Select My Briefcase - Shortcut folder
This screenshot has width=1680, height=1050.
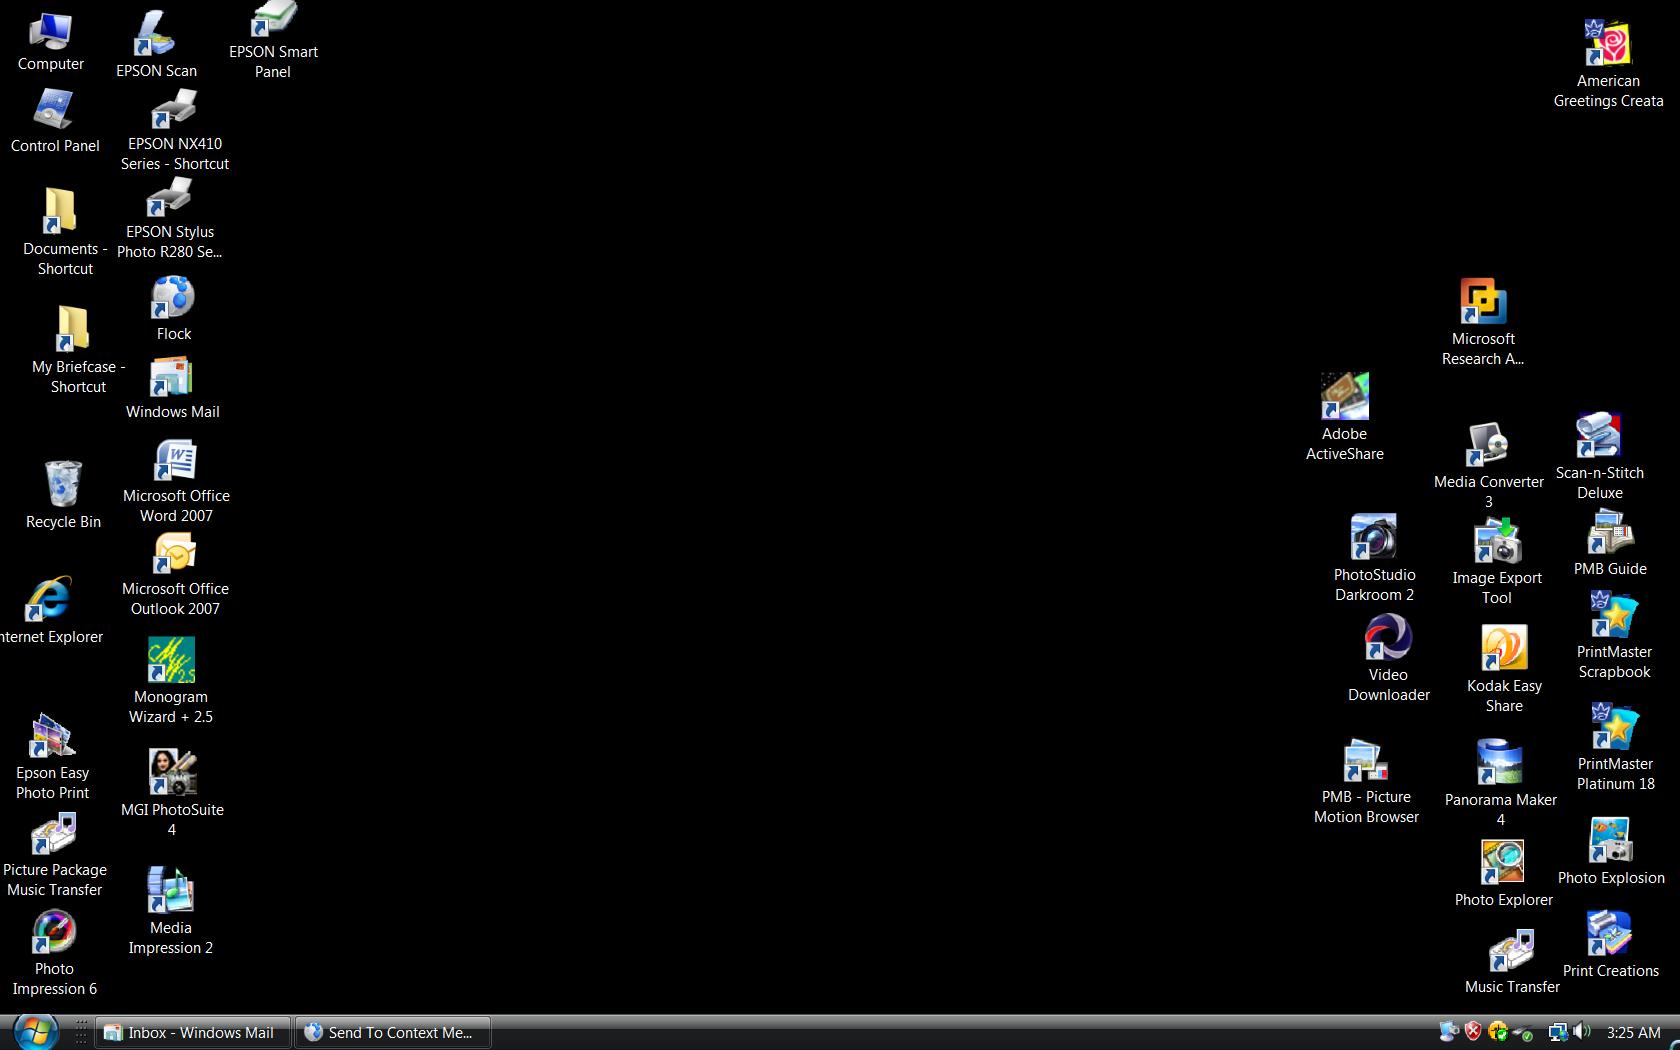pyautogui.click(x=72, y=328)
